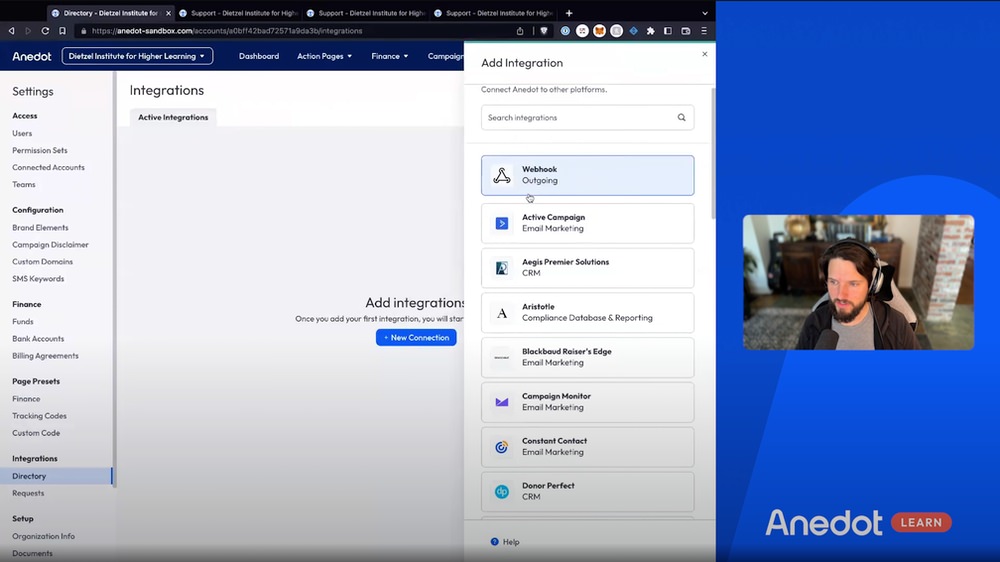Open Tracking Codes page preset

(39, 416)
